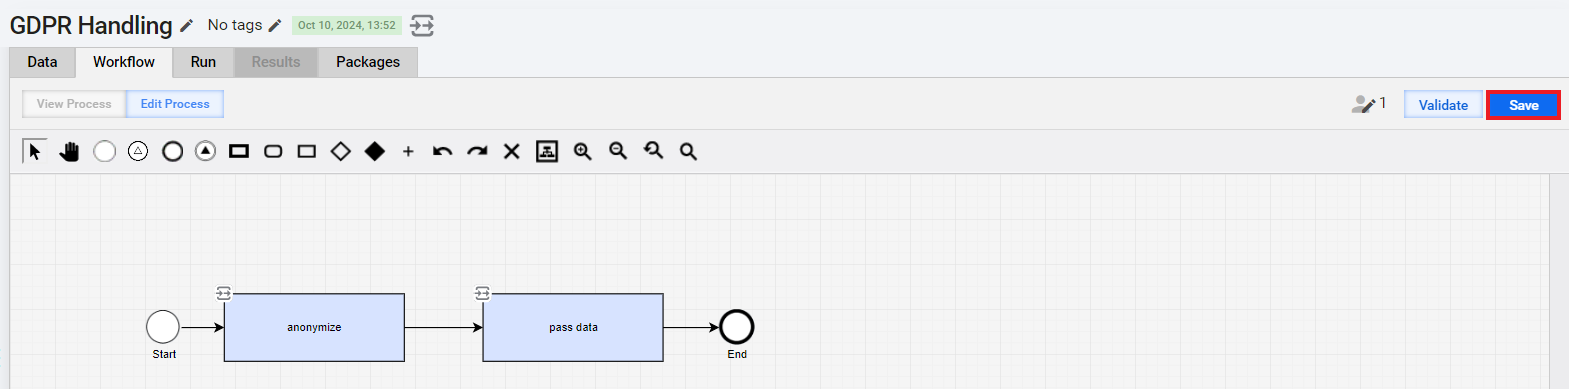Edit tags with the pencil icon
This screenshot has height=389, width=1569.
(x=275, y=25)
